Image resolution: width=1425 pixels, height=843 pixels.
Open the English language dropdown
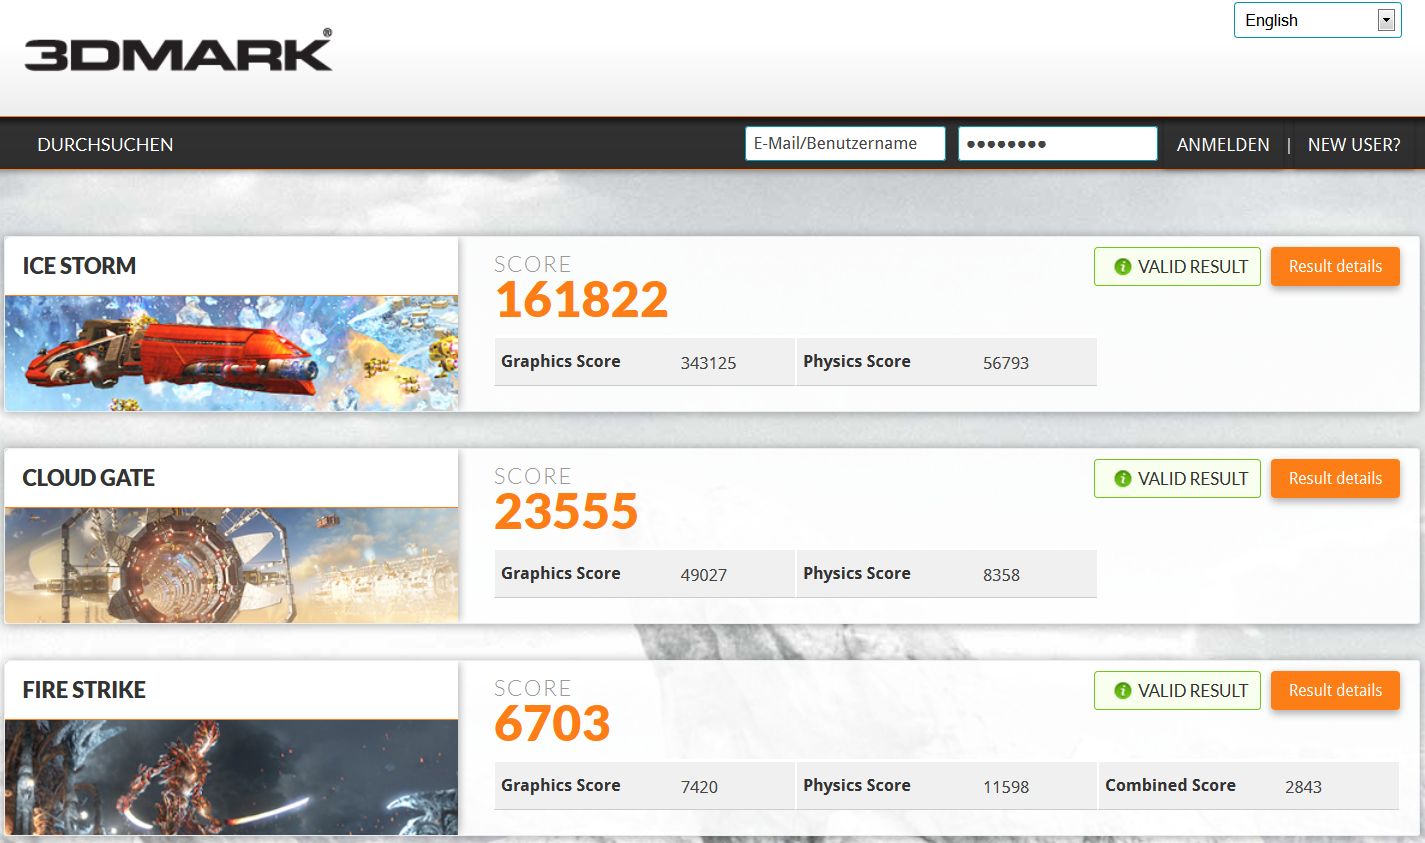1316,20
